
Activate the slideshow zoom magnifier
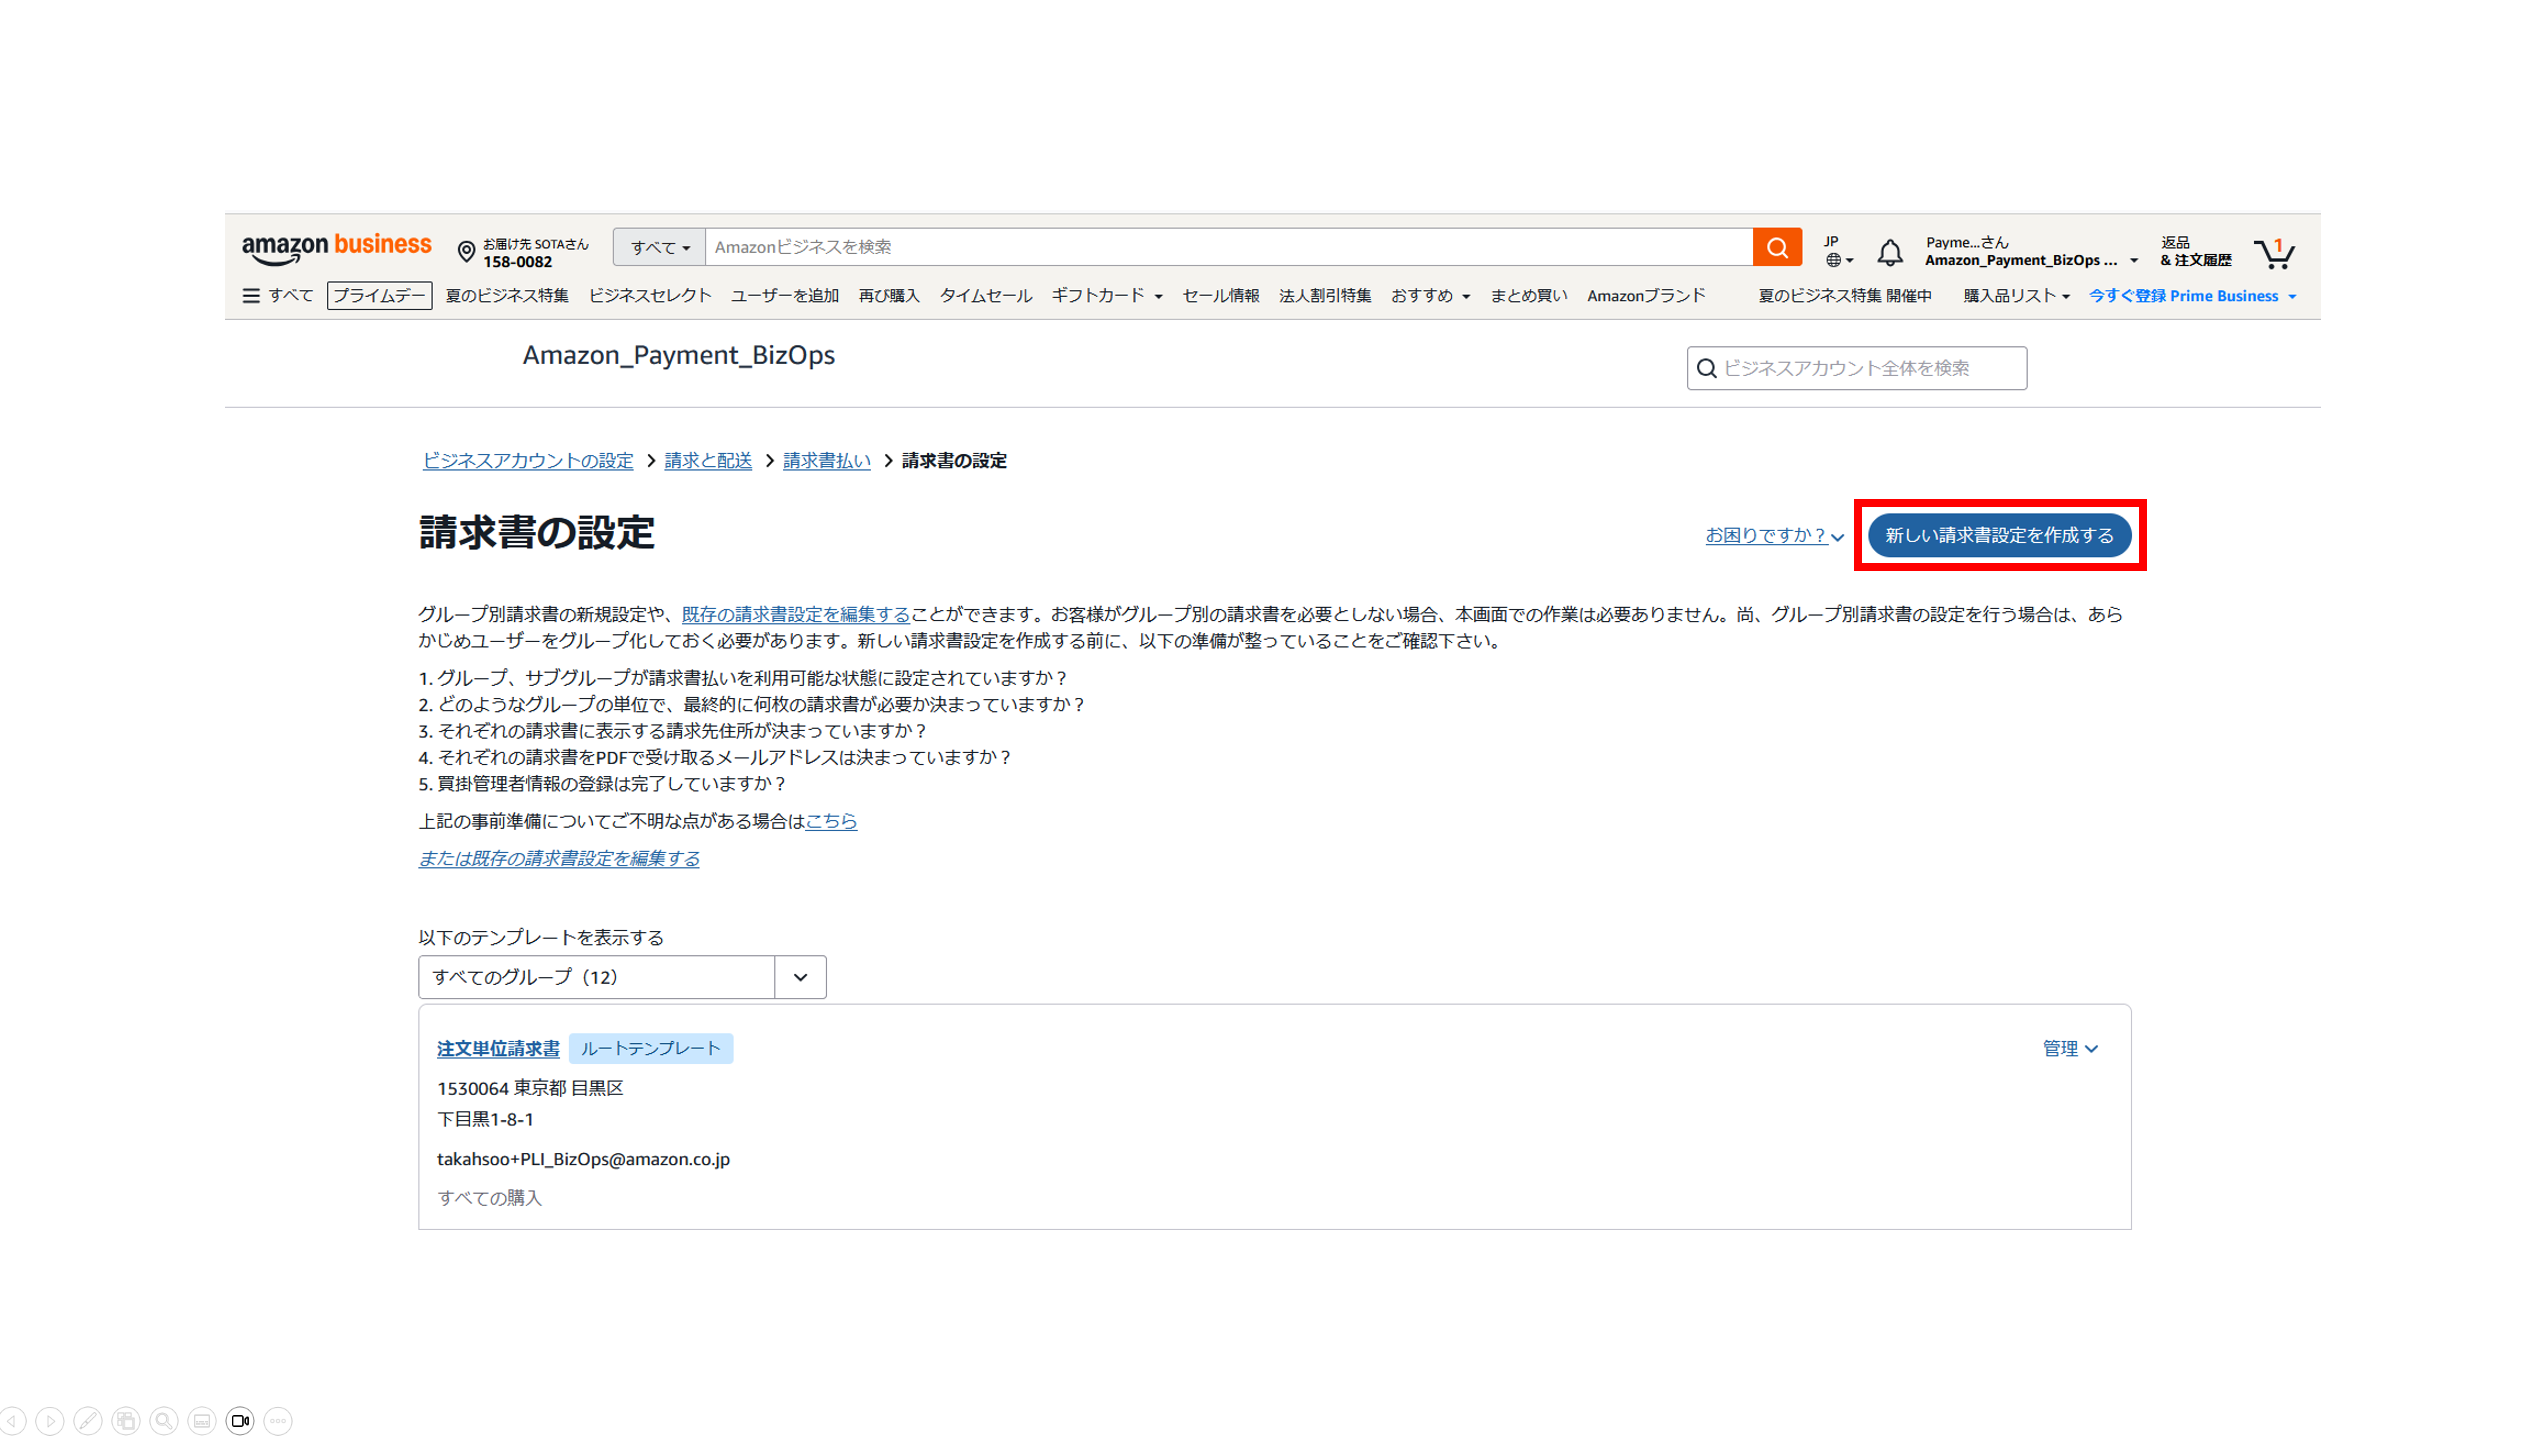click(x=164, y=1421)
